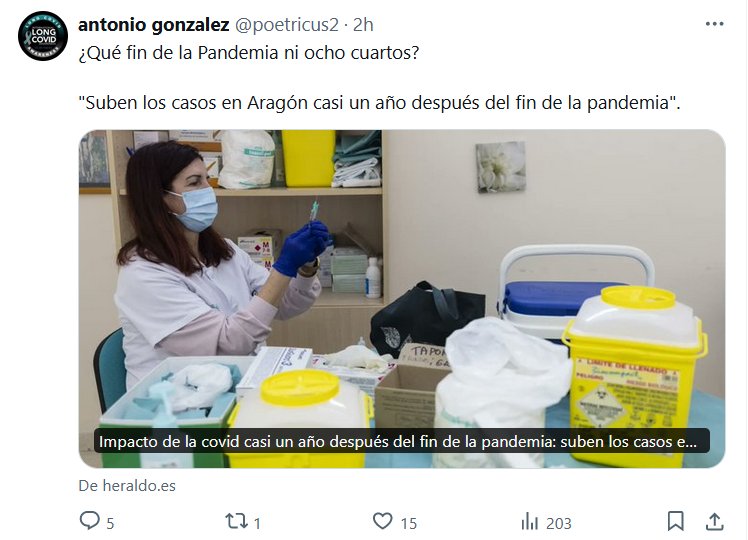Image resolution: width=748 pixels, height=540 pixels.
Task: View analytics bar chart icon
Action: tap(530, 521)
